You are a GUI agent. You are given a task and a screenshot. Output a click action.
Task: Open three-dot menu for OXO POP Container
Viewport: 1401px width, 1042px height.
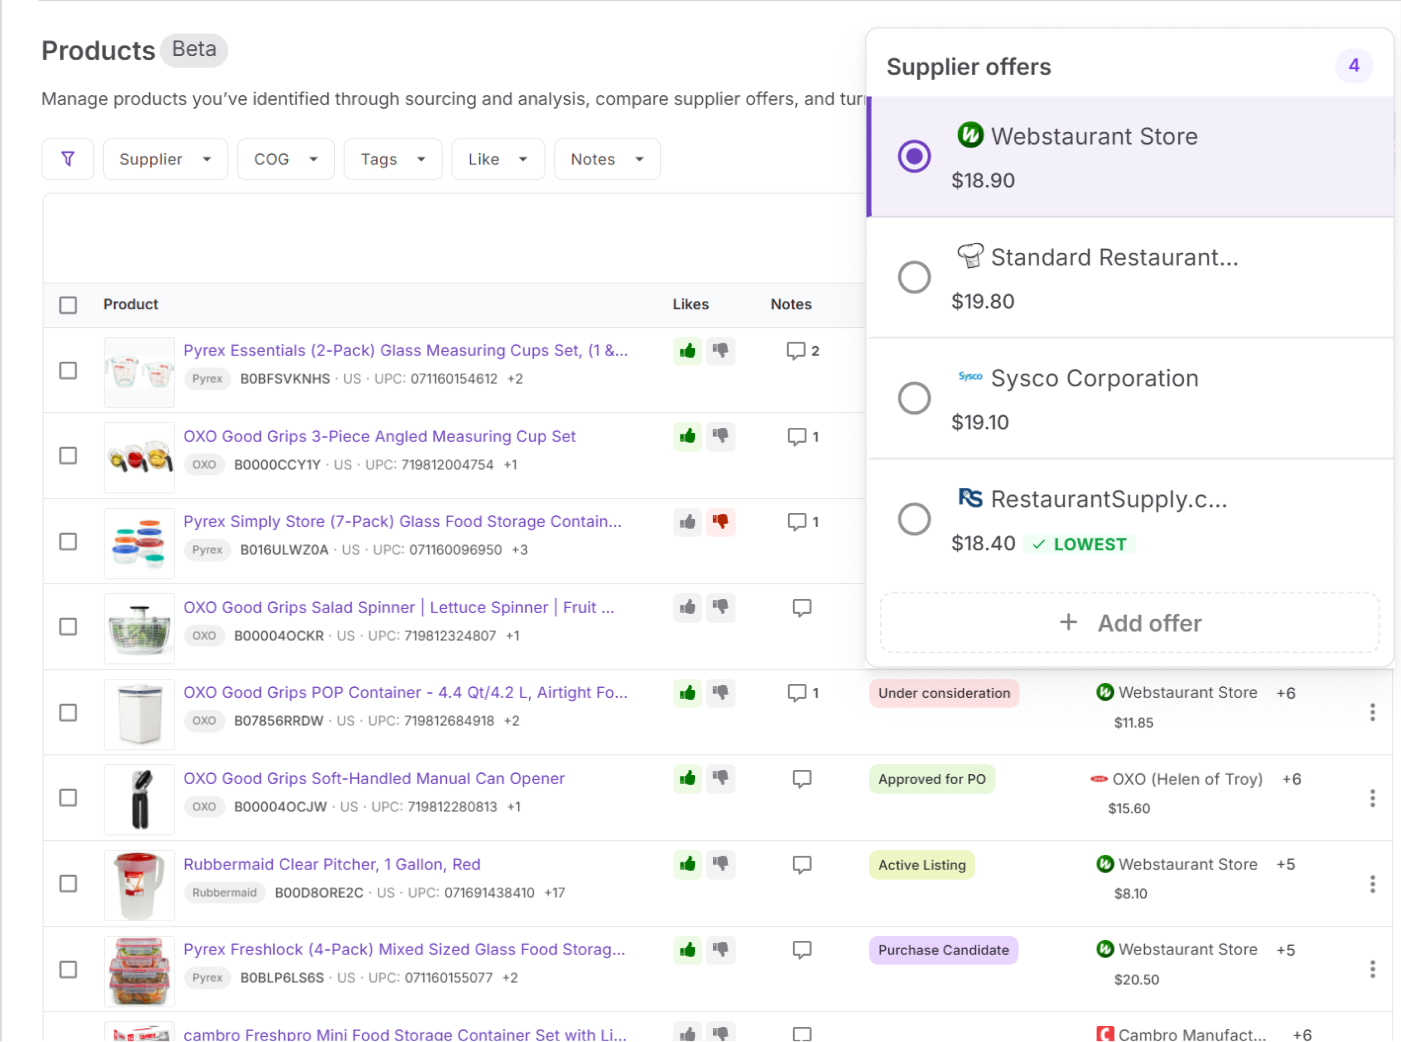tap(1372, 712)
